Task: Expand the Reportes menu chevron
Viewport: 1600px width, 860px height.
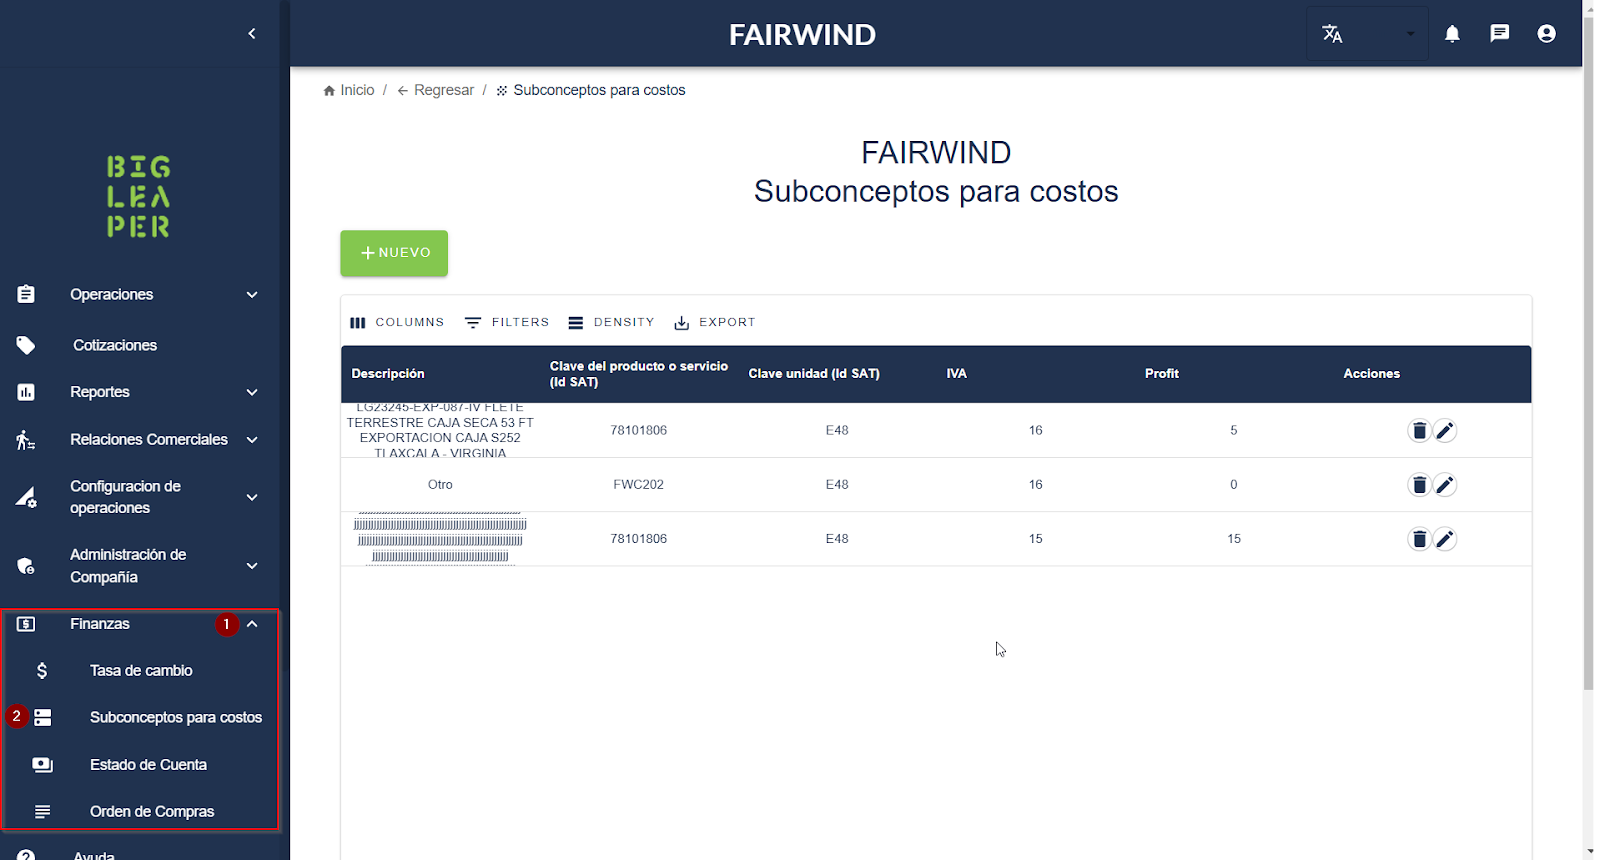Action: click(252, 392)
